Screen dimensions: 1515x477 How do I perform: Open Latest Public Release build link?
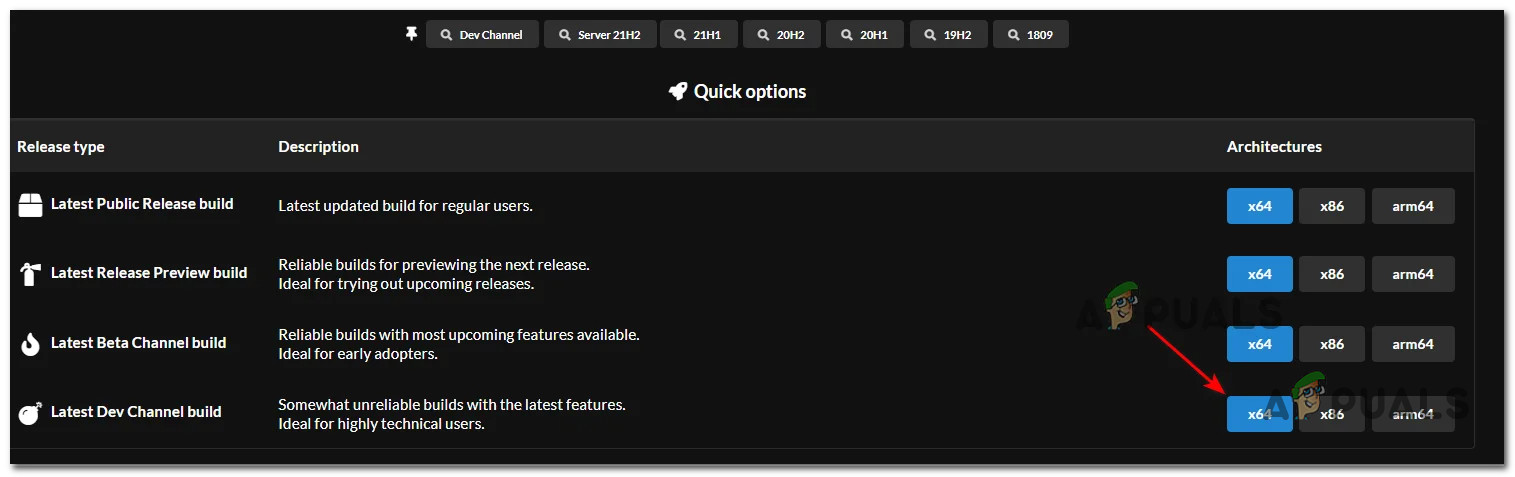(x=142, y=204)
